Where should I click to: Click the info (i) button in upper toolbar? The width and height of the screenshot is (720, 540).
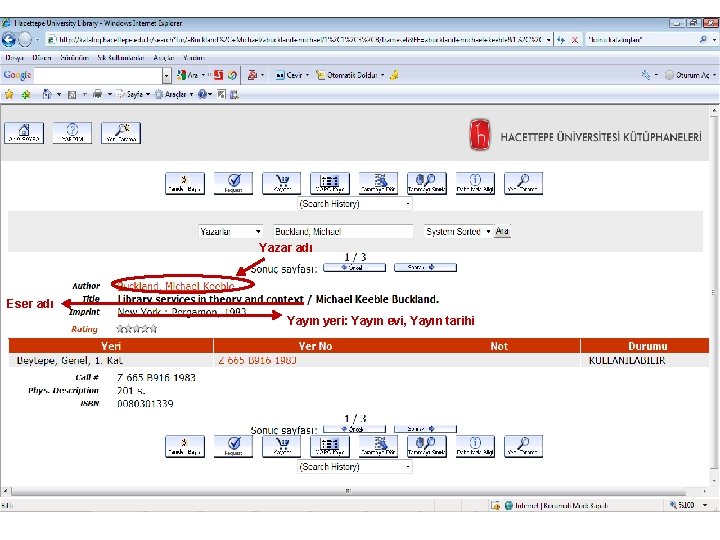click(475, 183)
